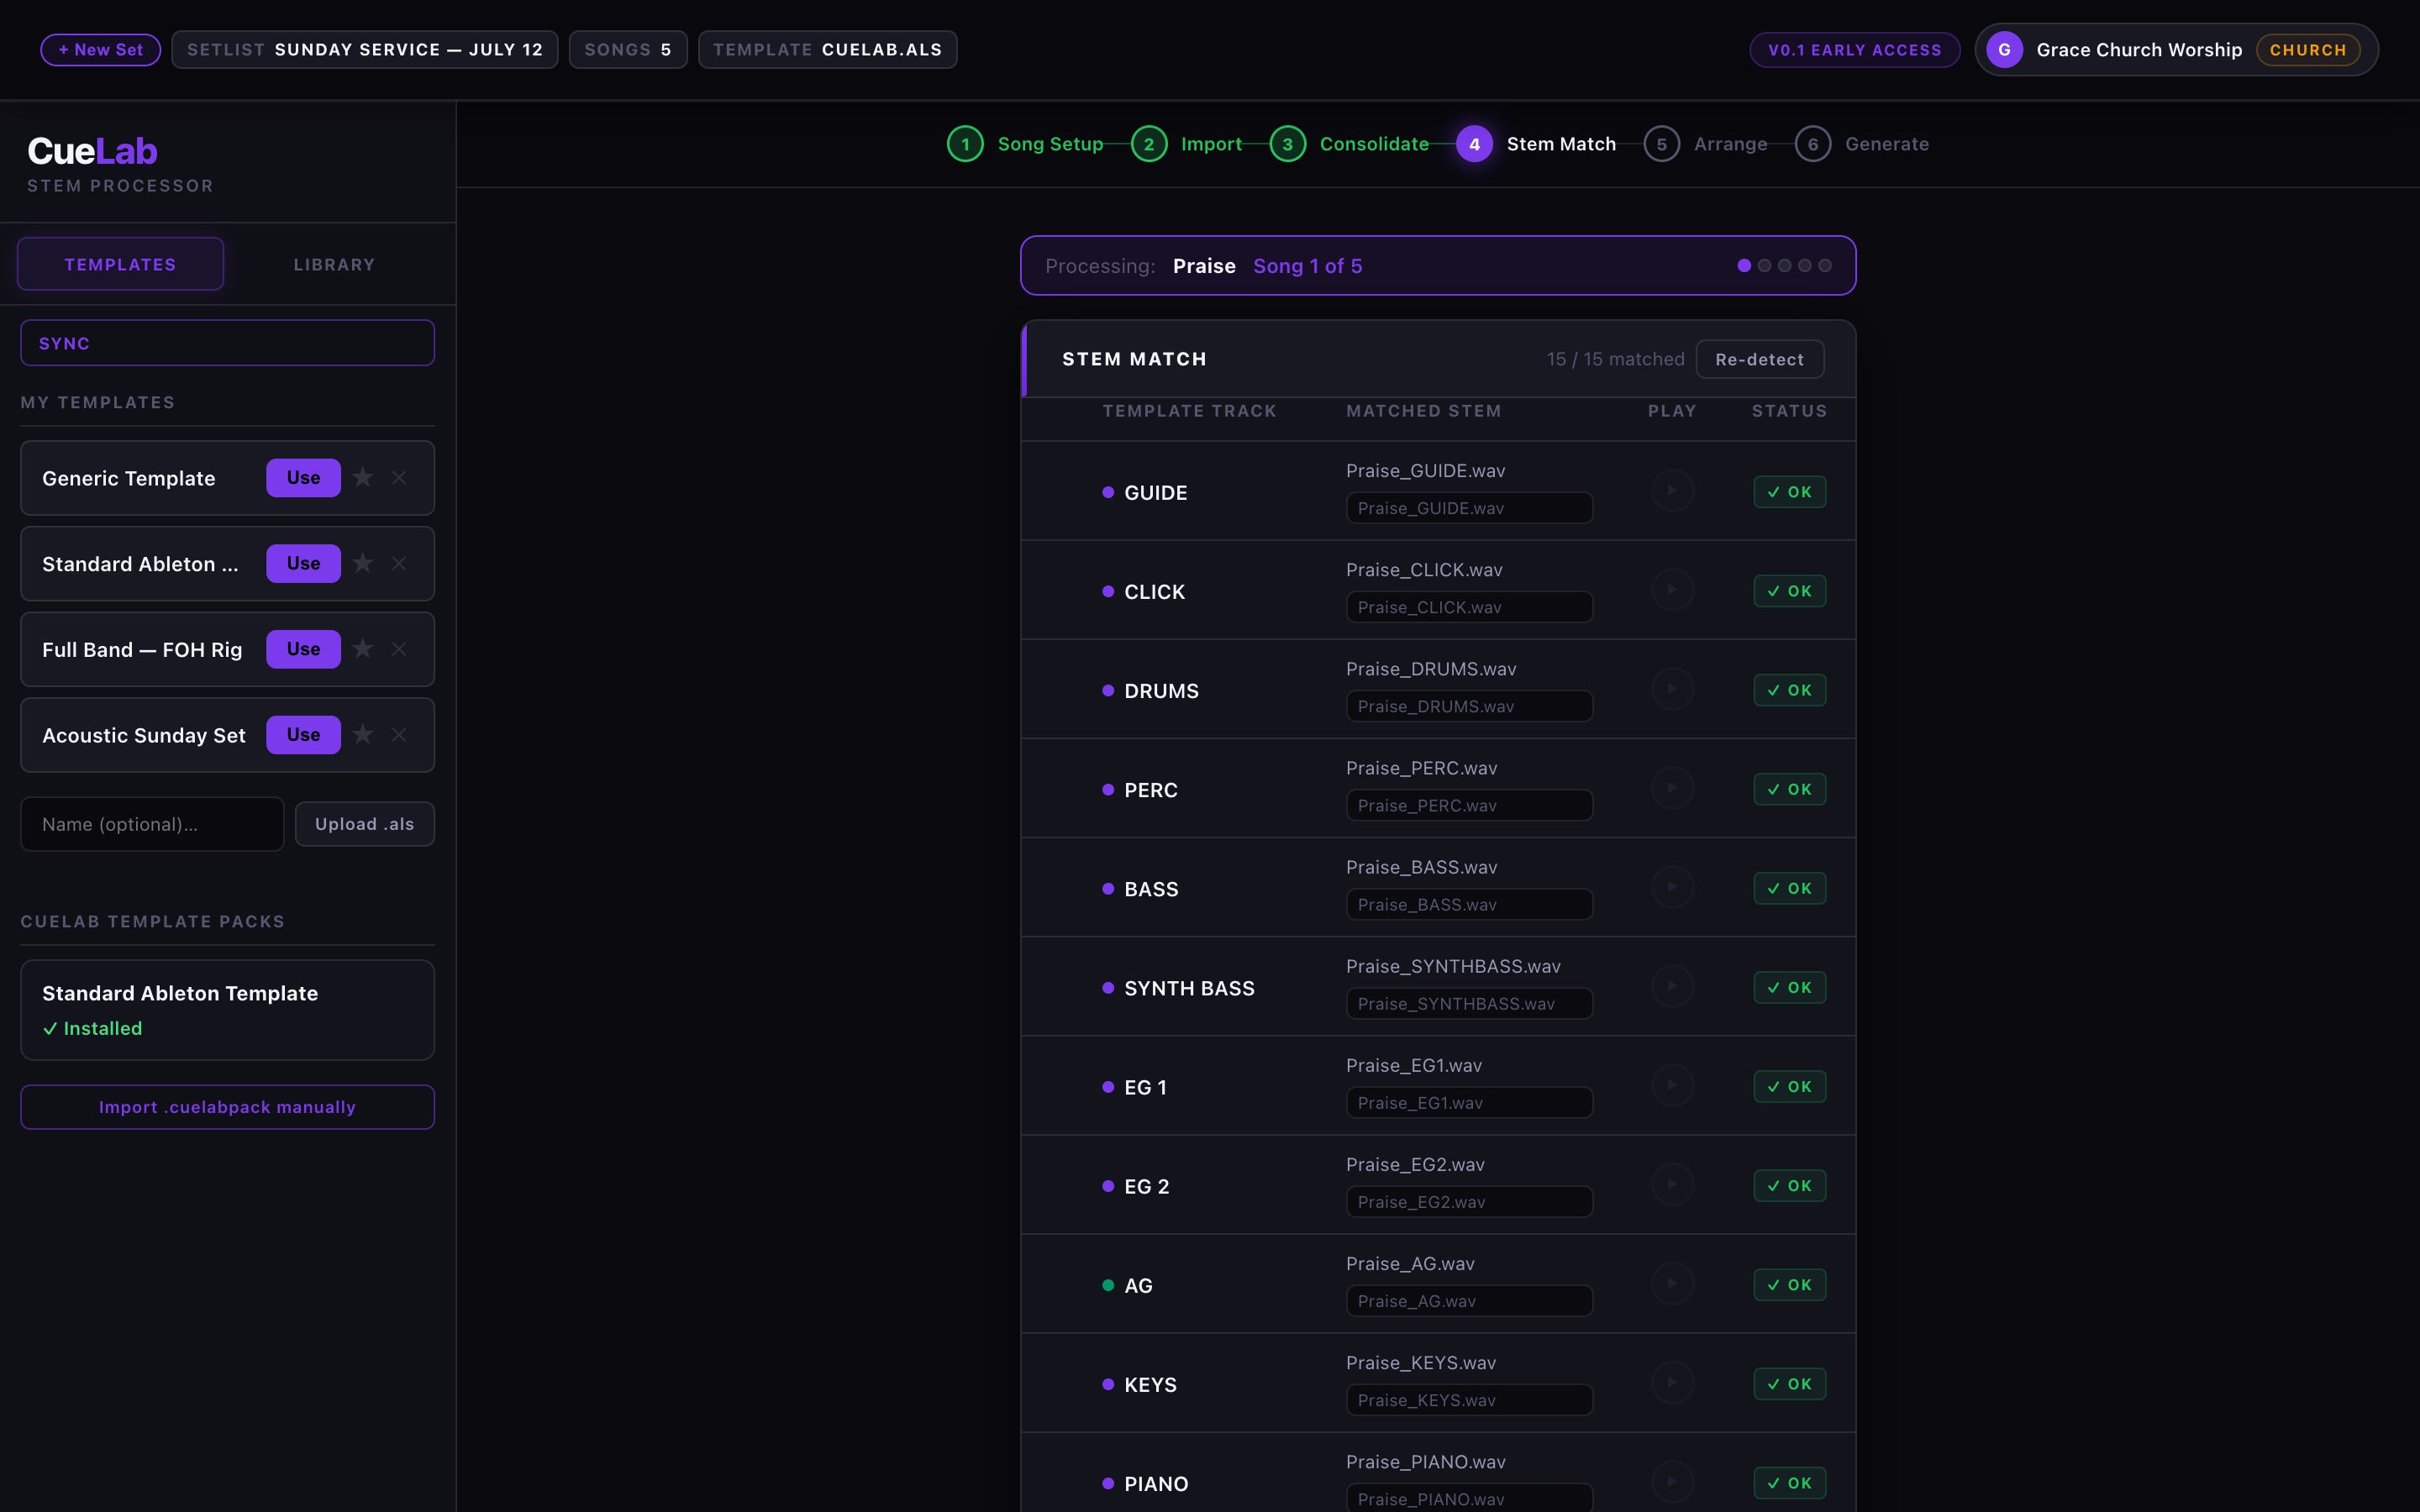
Task: Remove the Acoustic Sunday Set template
Action: click(x=399, y=735)
